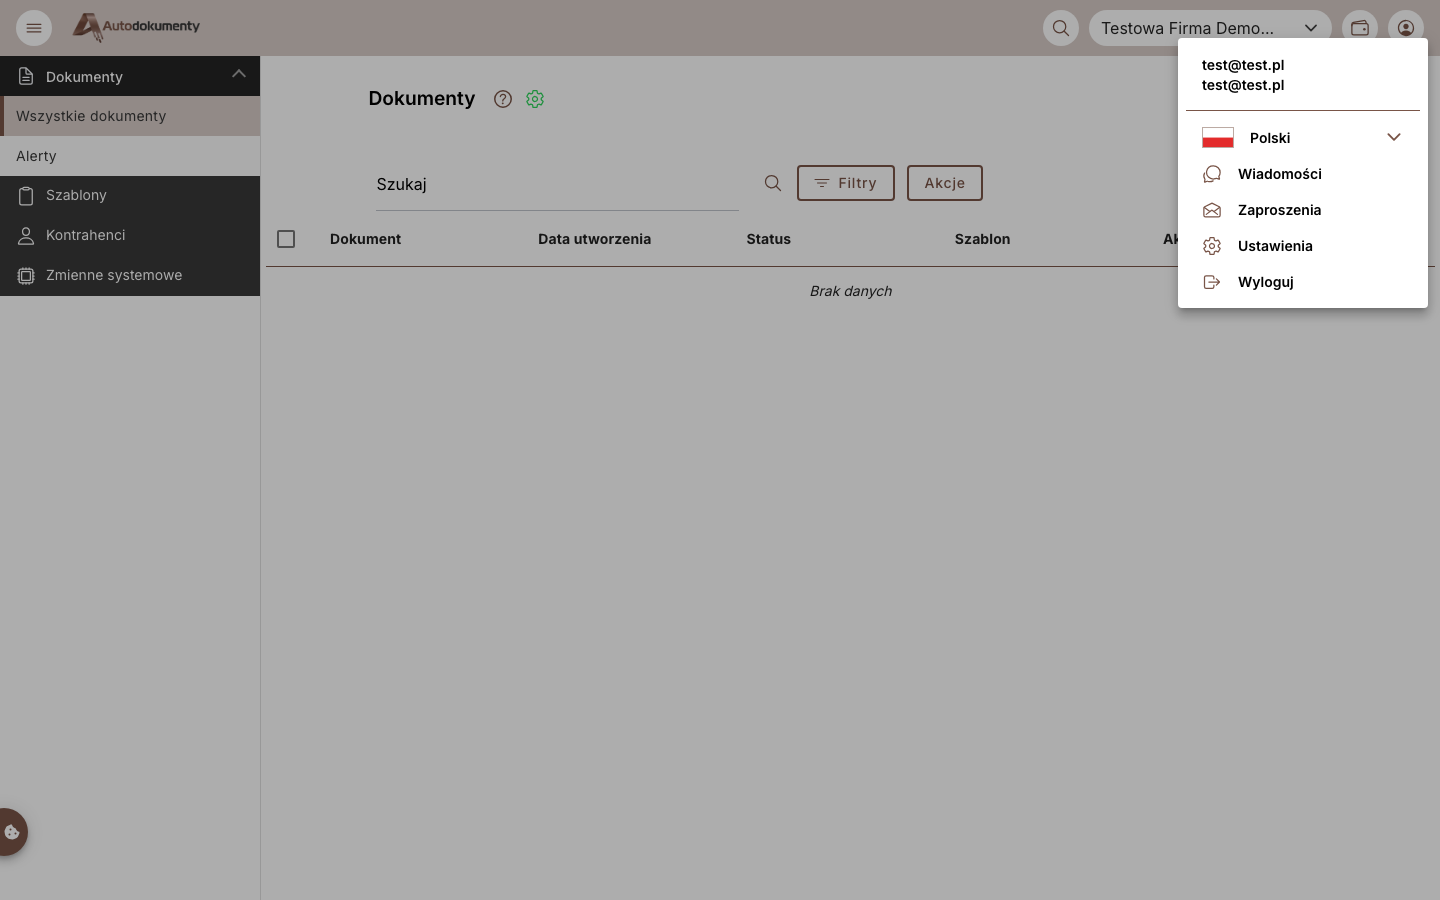Expand the Polski language chevron
1440x900 pixels.
pyautogui.click(x=1394, y=137)
